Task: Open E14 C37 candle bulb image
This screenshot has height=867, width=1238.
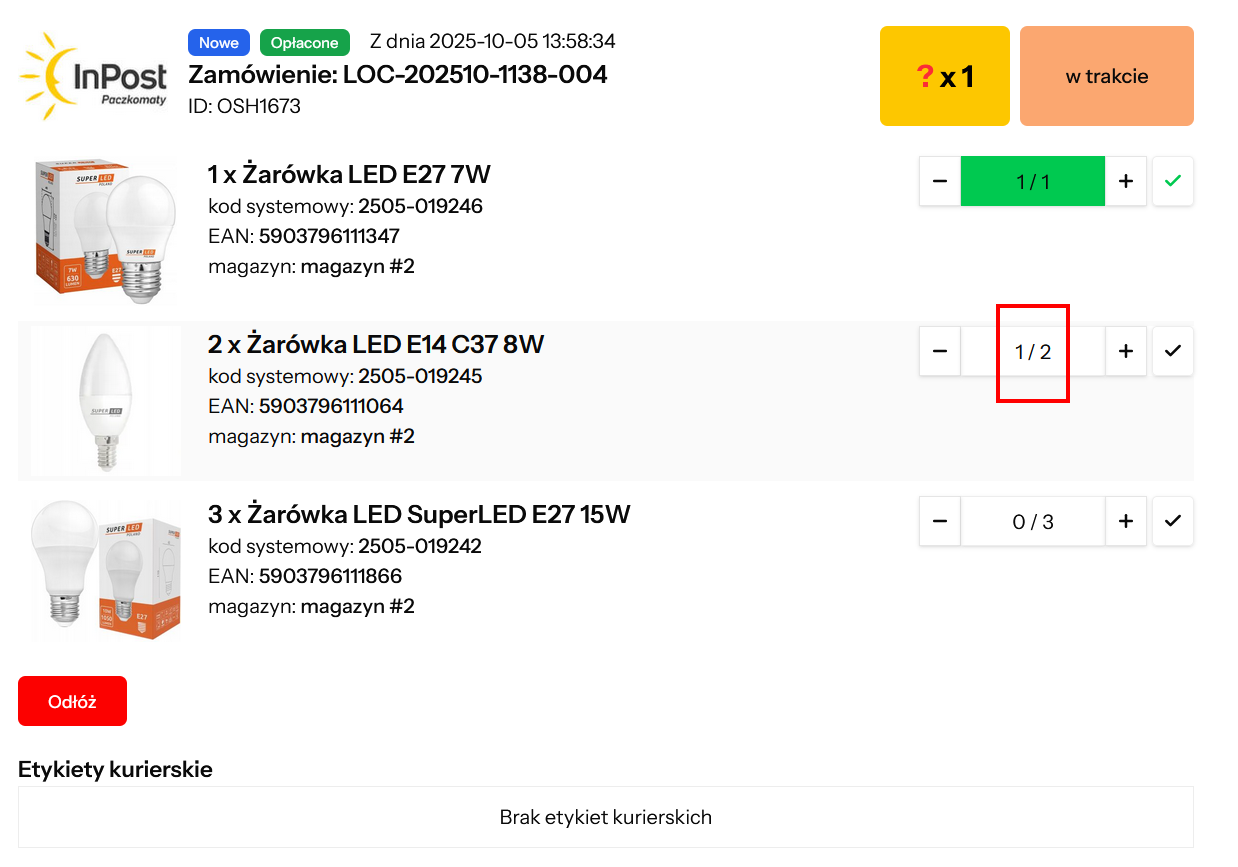Action: point(106,401)
